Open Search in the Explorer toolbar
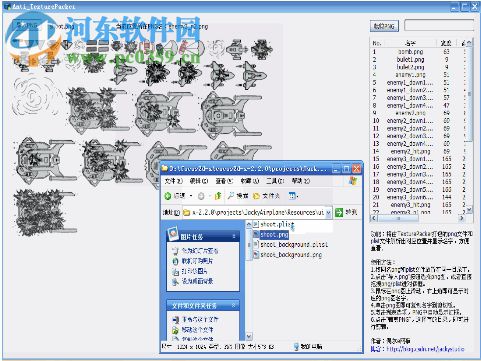Screen dimensions: 481x361 (x=238, y=196)
